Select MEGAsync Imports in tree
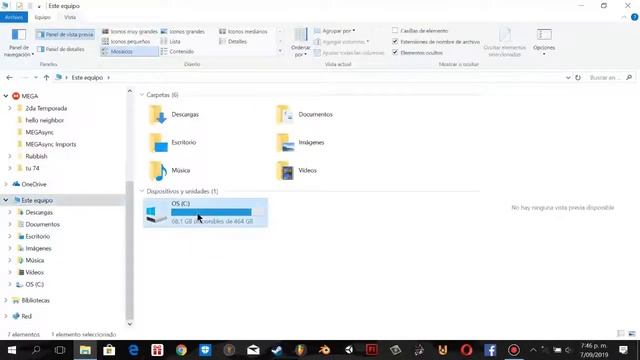The image size is (640, 360). point(51,144)
